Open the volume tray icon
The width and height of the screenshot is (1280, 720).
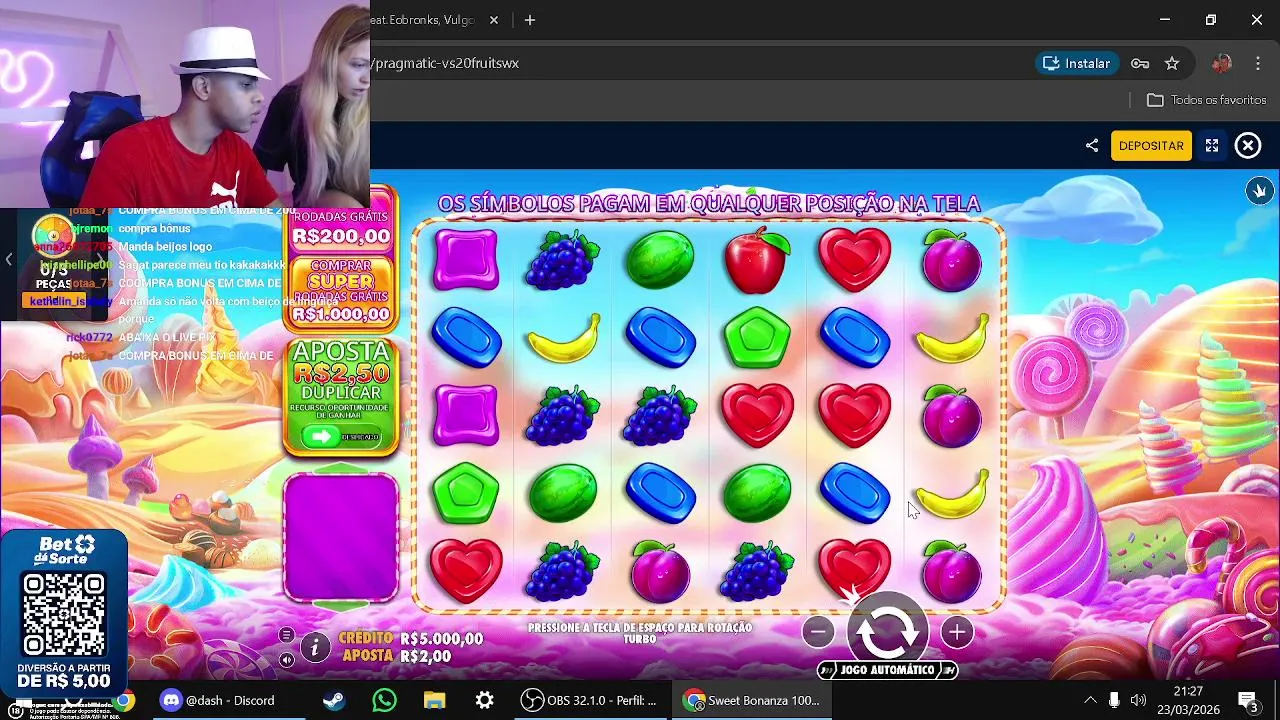pyautogui.click(x=1138, y=700)
